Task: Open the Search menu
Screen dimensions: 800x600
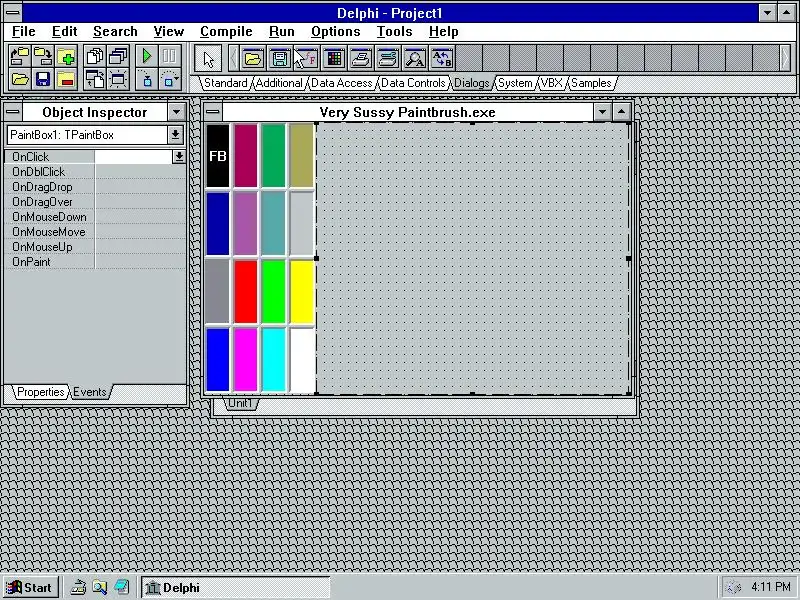Action: [115, 32]
